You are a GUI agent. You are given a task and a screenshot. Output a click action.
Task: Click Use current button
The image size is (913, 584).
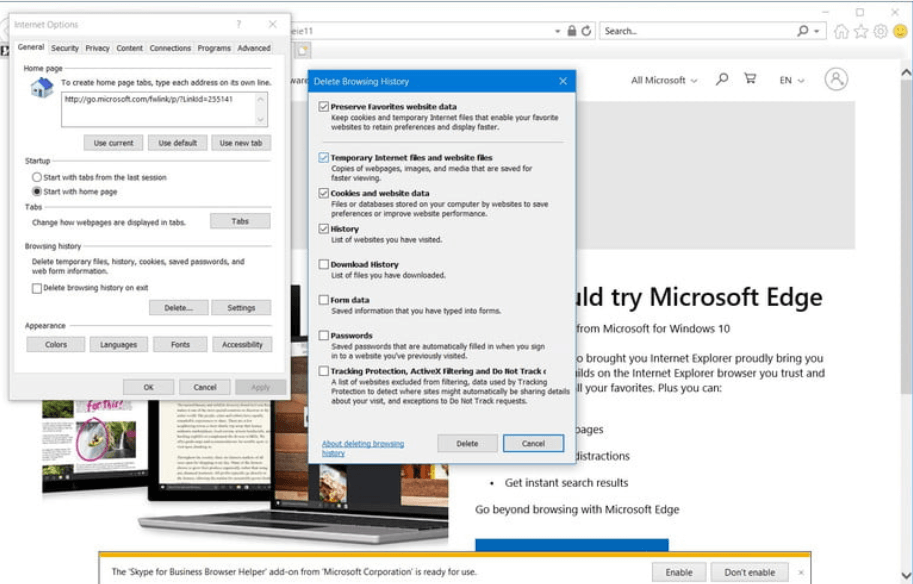pyautogui.click(x=114, y=143)
